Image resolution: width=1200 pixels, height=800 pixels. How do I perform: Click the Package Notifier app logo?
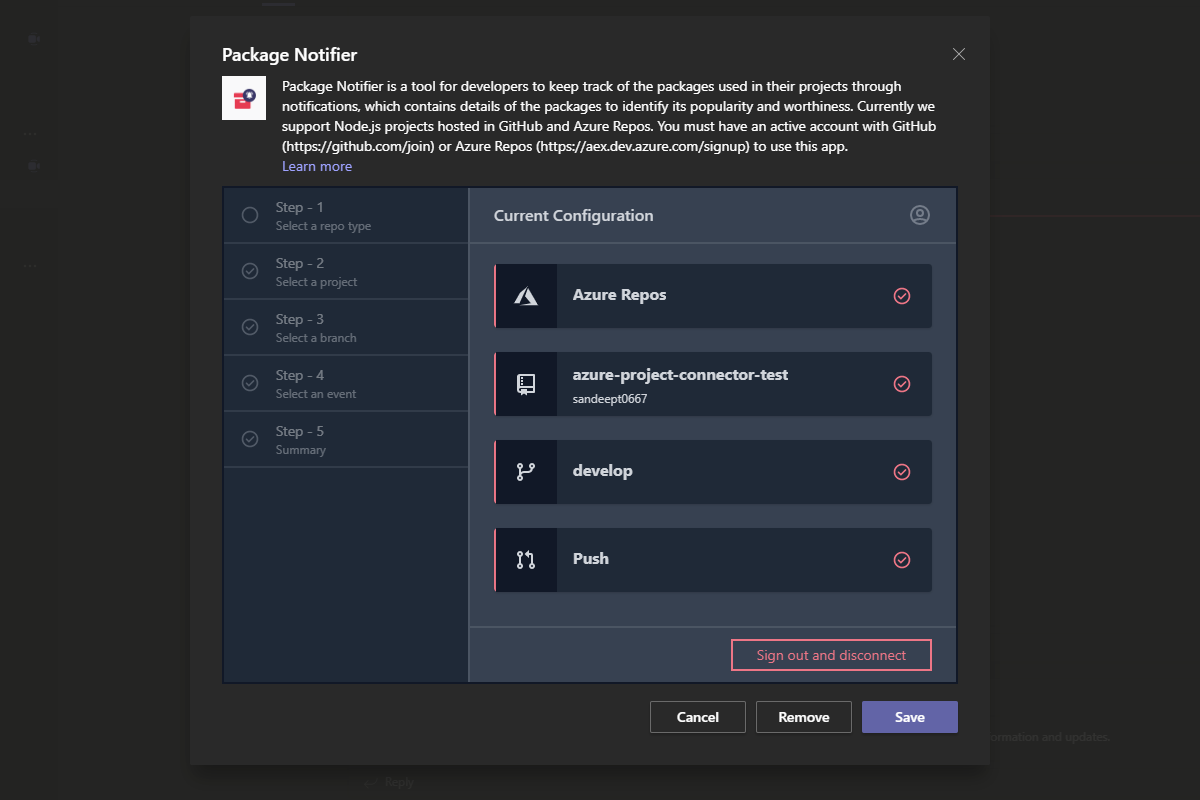[244, 98]
